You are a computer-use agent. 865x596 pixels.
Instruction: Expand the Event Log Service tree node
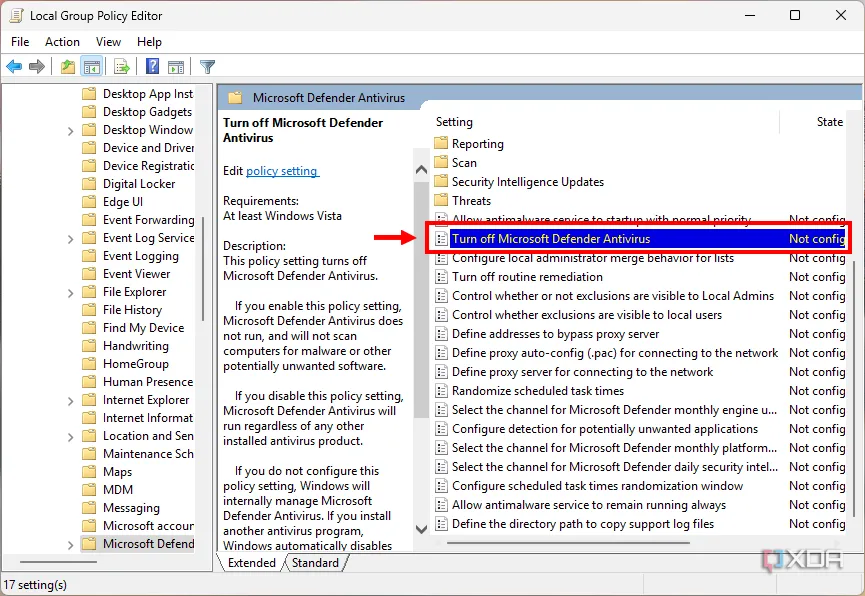point(70,239)
